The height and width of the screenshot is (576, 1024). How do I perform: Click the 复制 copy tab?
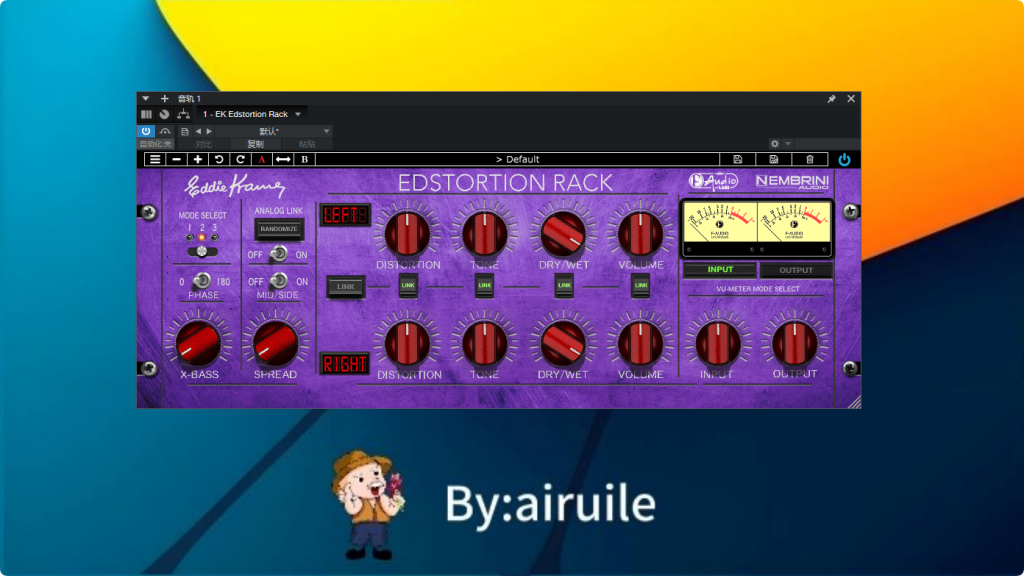tap(255, 144)
